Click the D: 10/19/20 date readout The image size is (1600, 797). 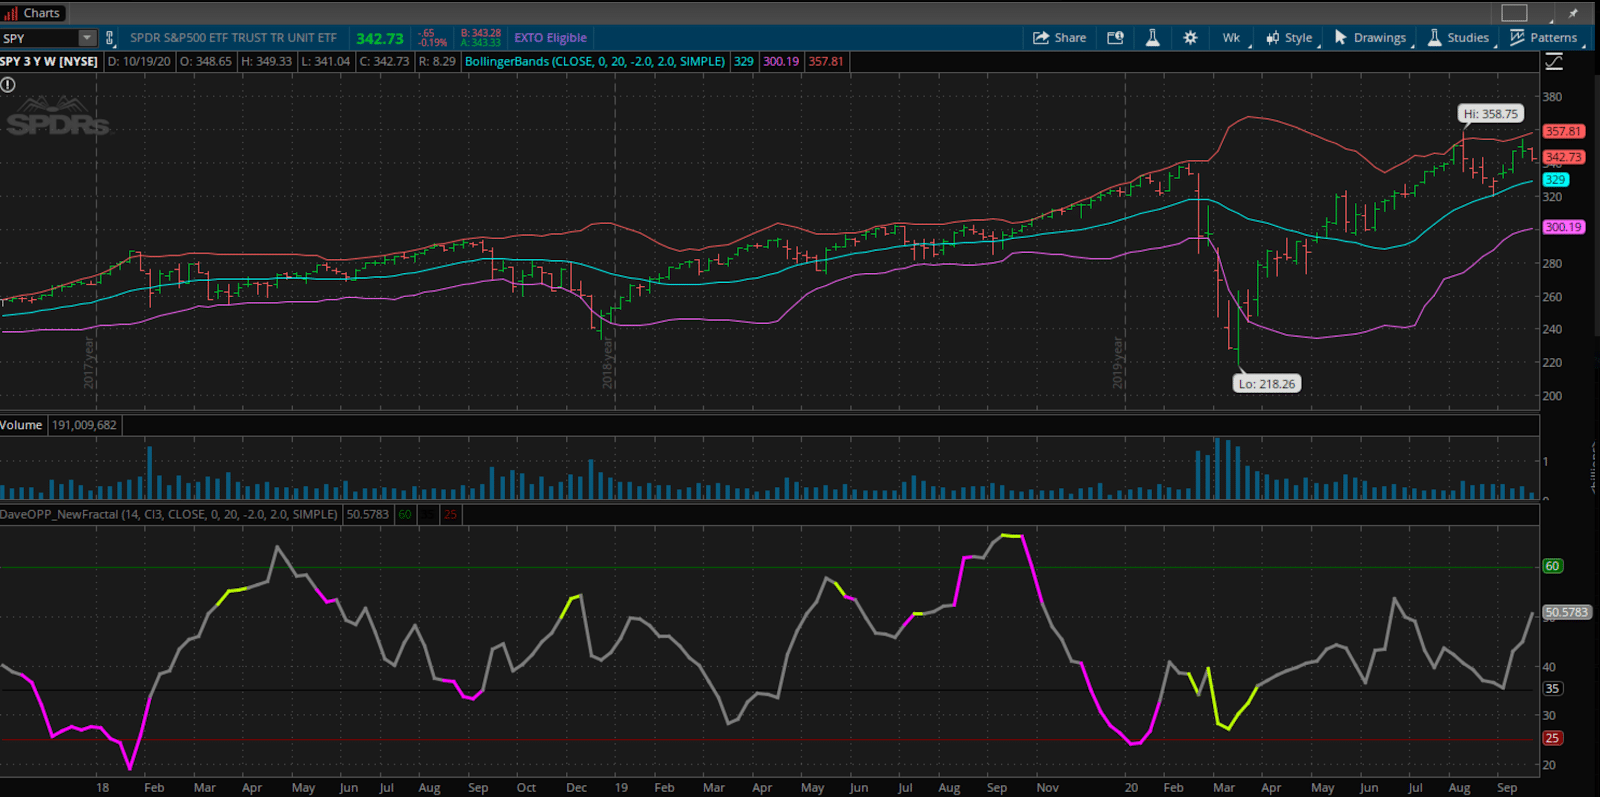pyautogui.click(x=139, y=61)
